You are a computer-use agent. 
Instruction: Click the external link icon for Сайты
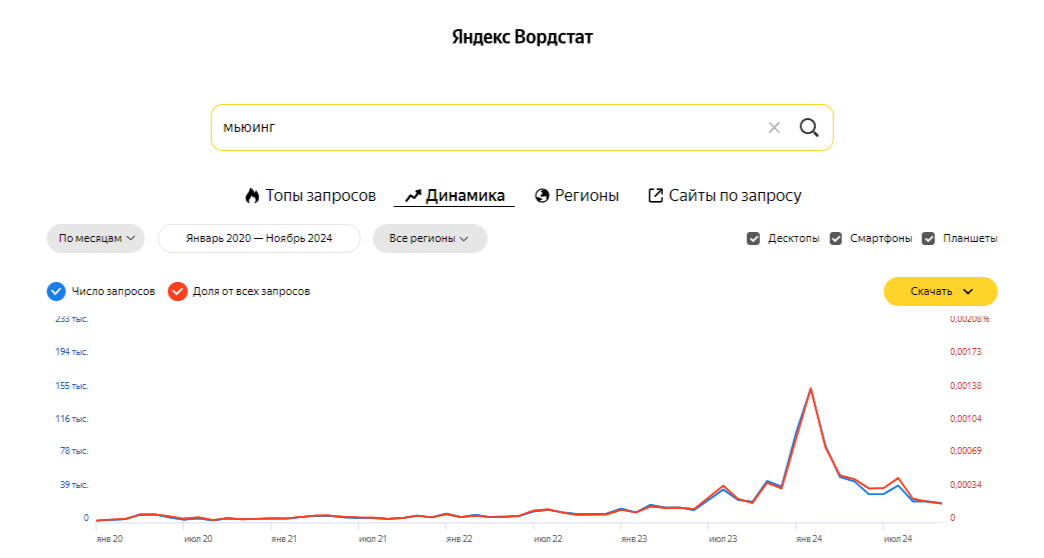click(655, 195)
